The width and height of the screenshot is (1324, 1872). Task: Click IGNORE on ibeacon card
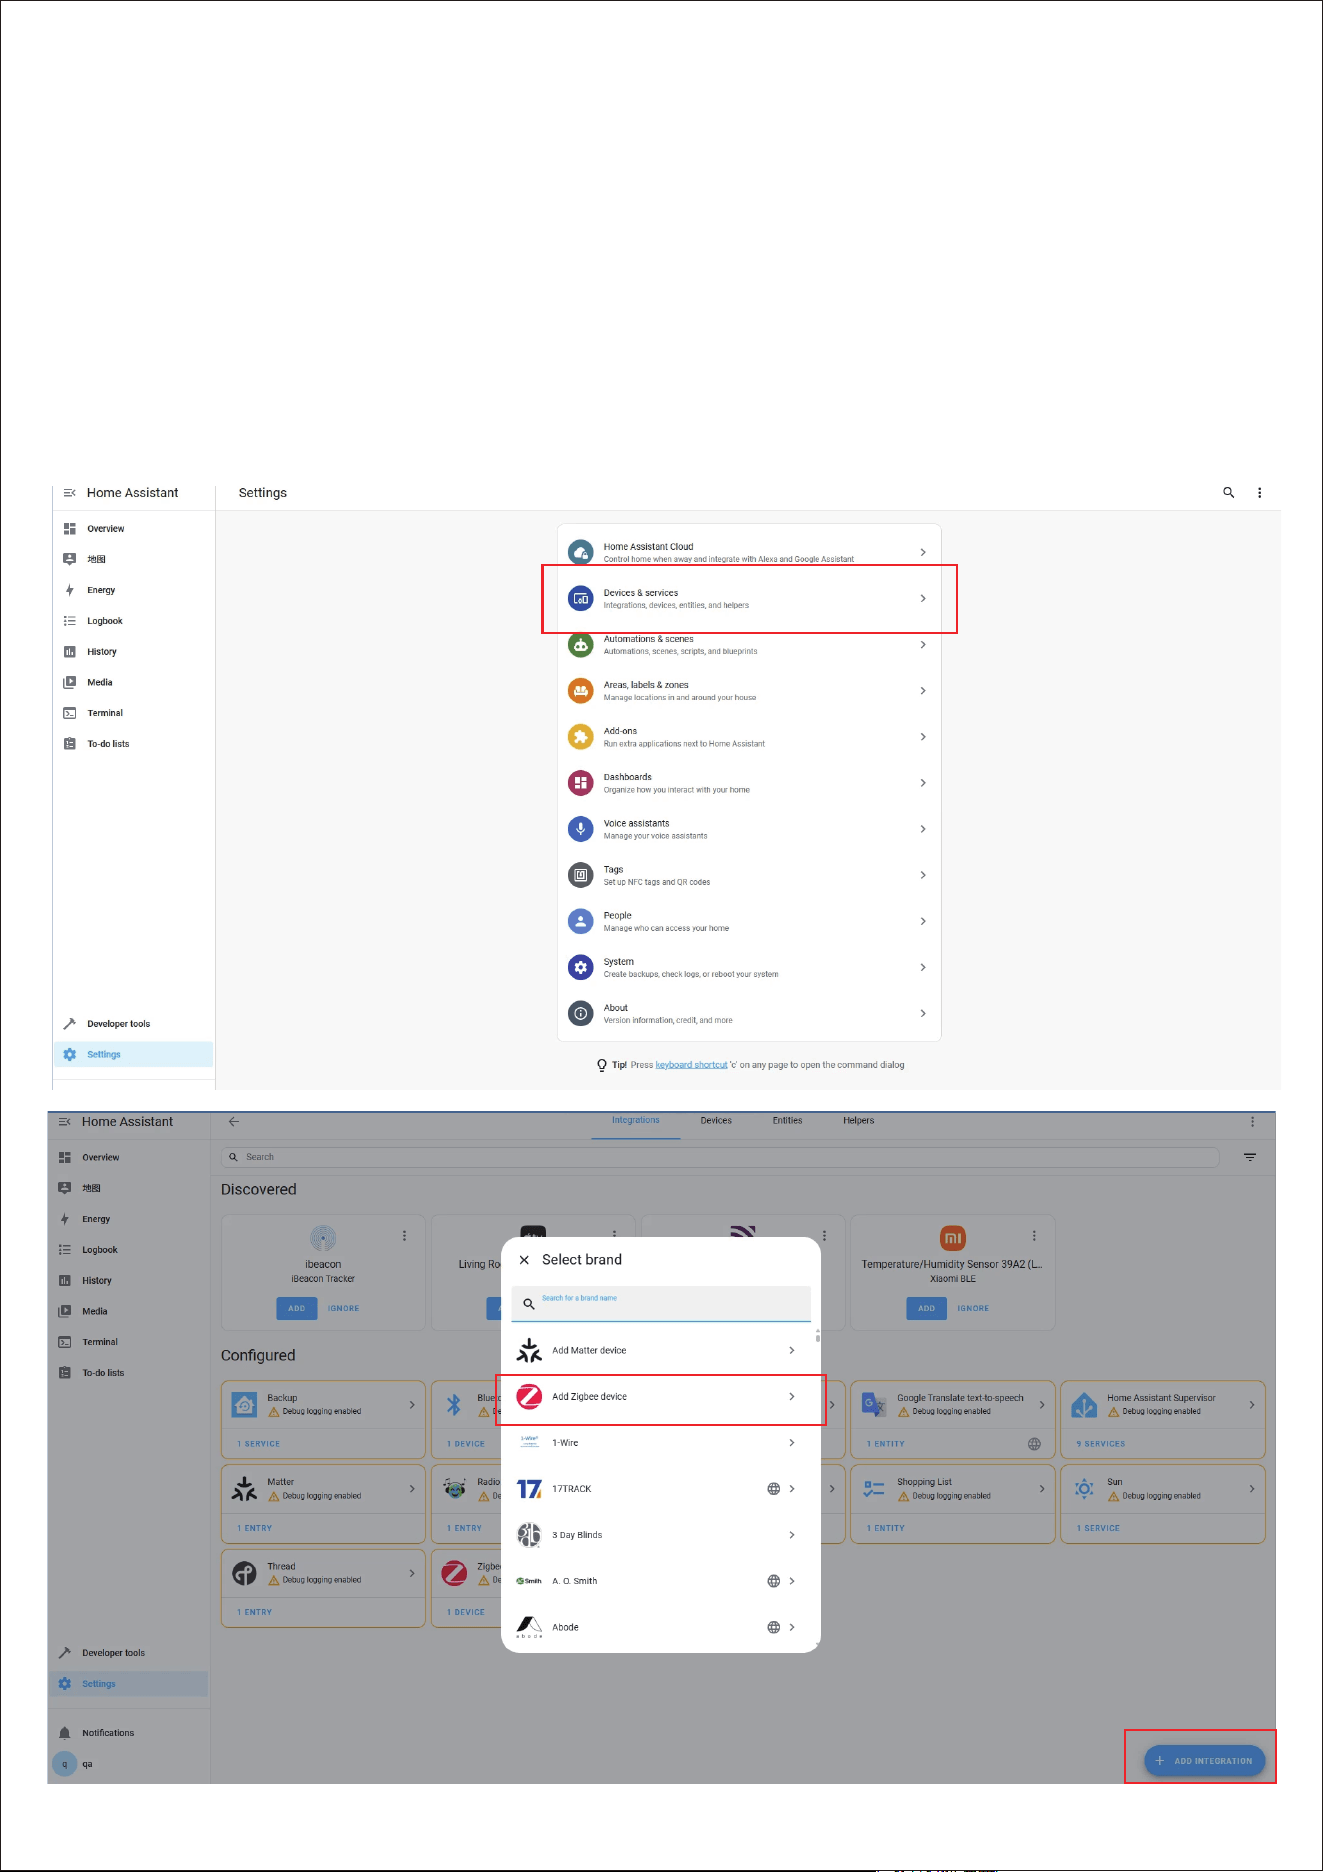(x=343, y=1308)
